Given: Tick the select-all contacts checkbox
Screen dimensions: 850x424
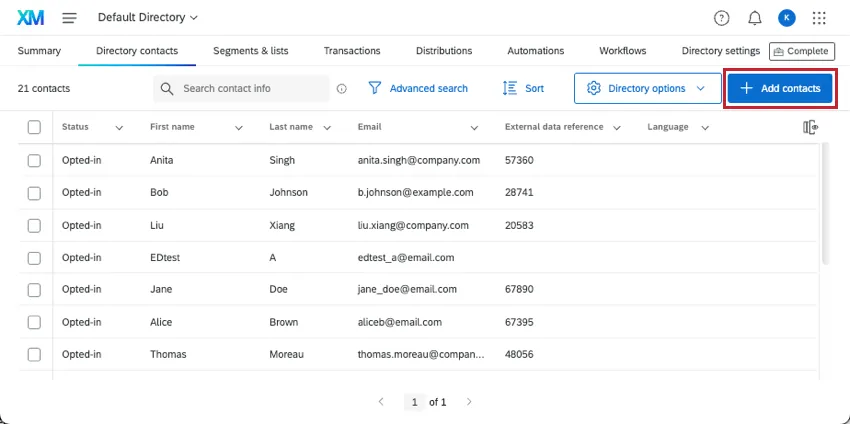Looking at the screenshot, I should [x=34, y=127].
